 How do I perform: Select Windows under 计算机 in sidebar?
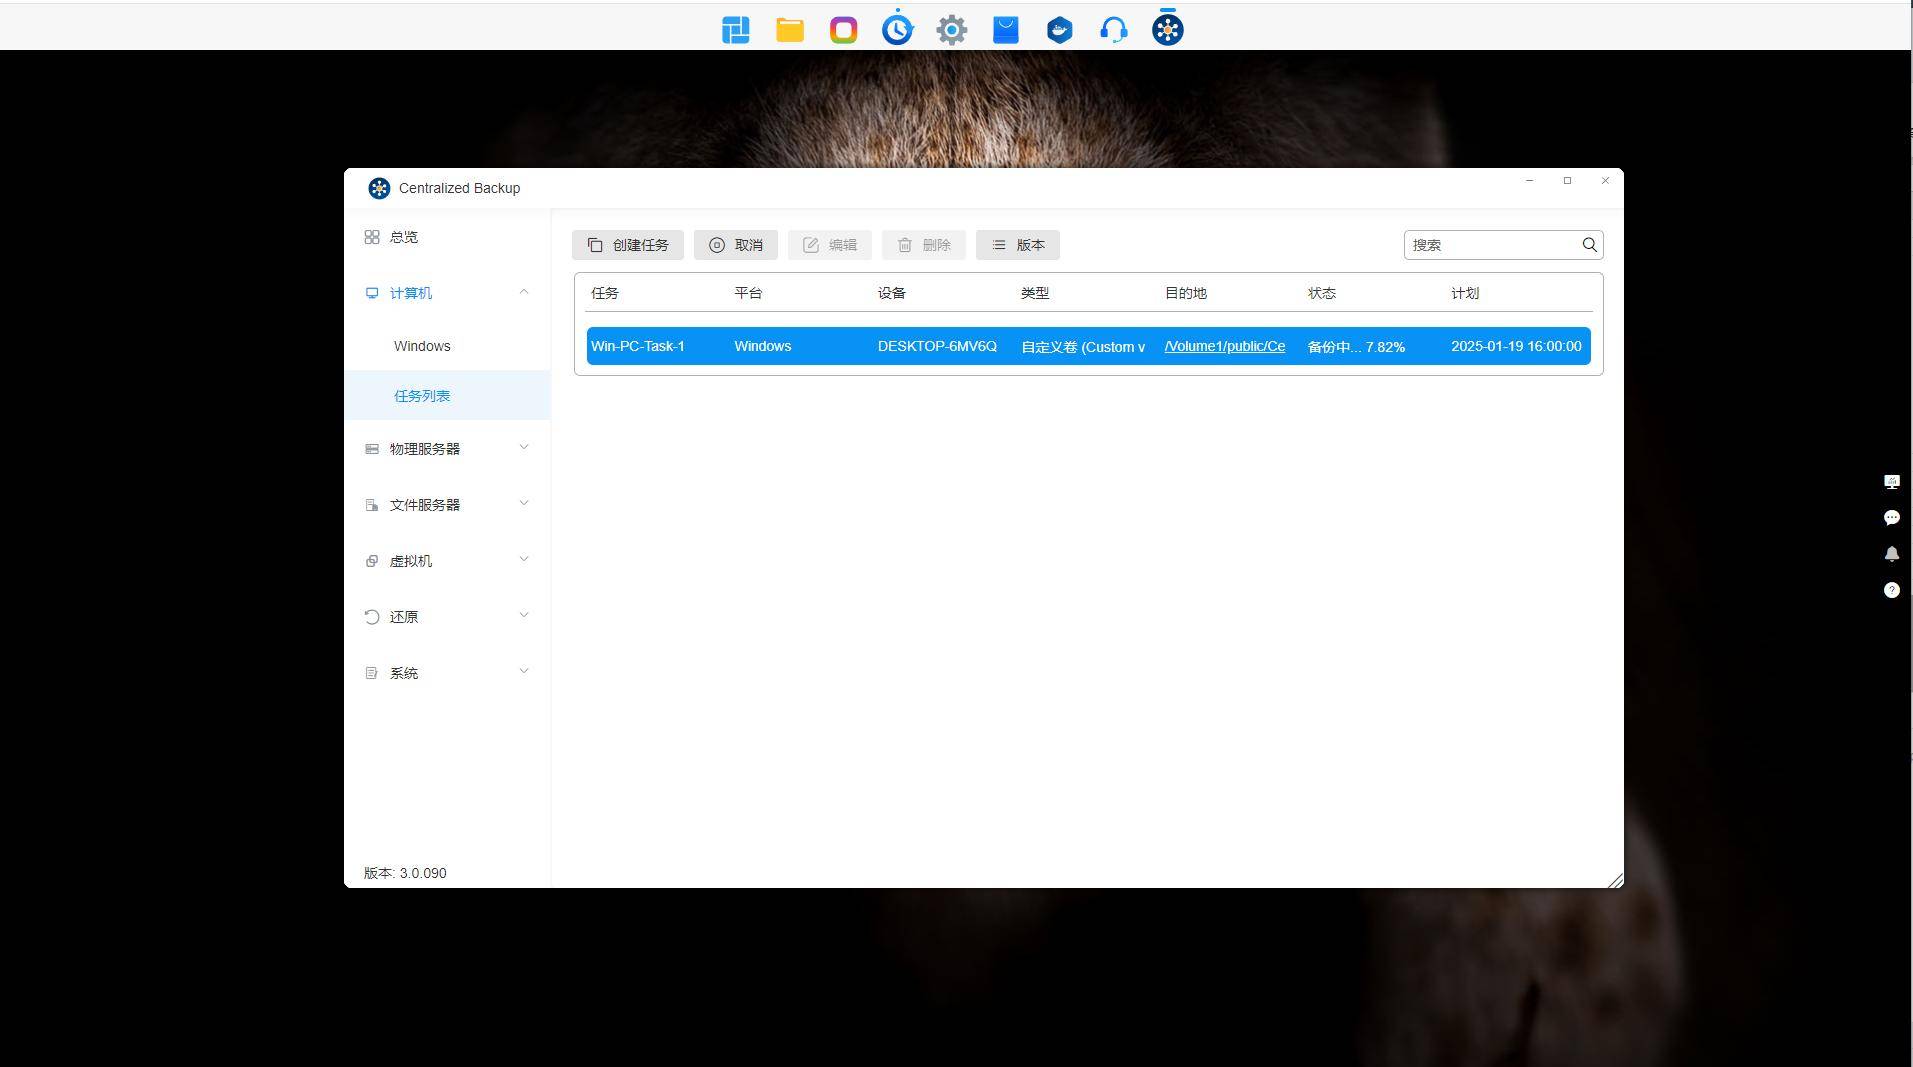422,346
